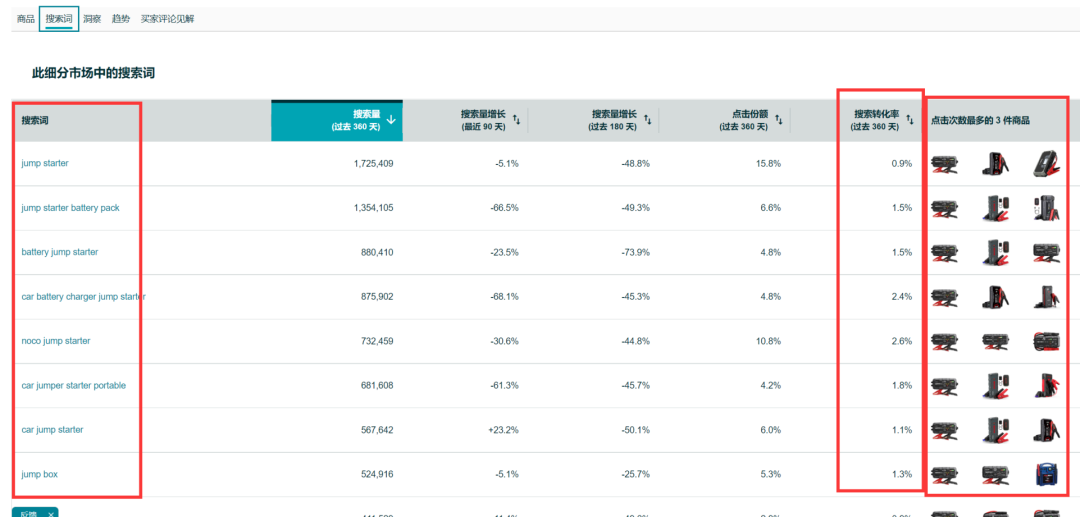
Task: Open first thumbnail in "jump box" row
Action: 944,474
